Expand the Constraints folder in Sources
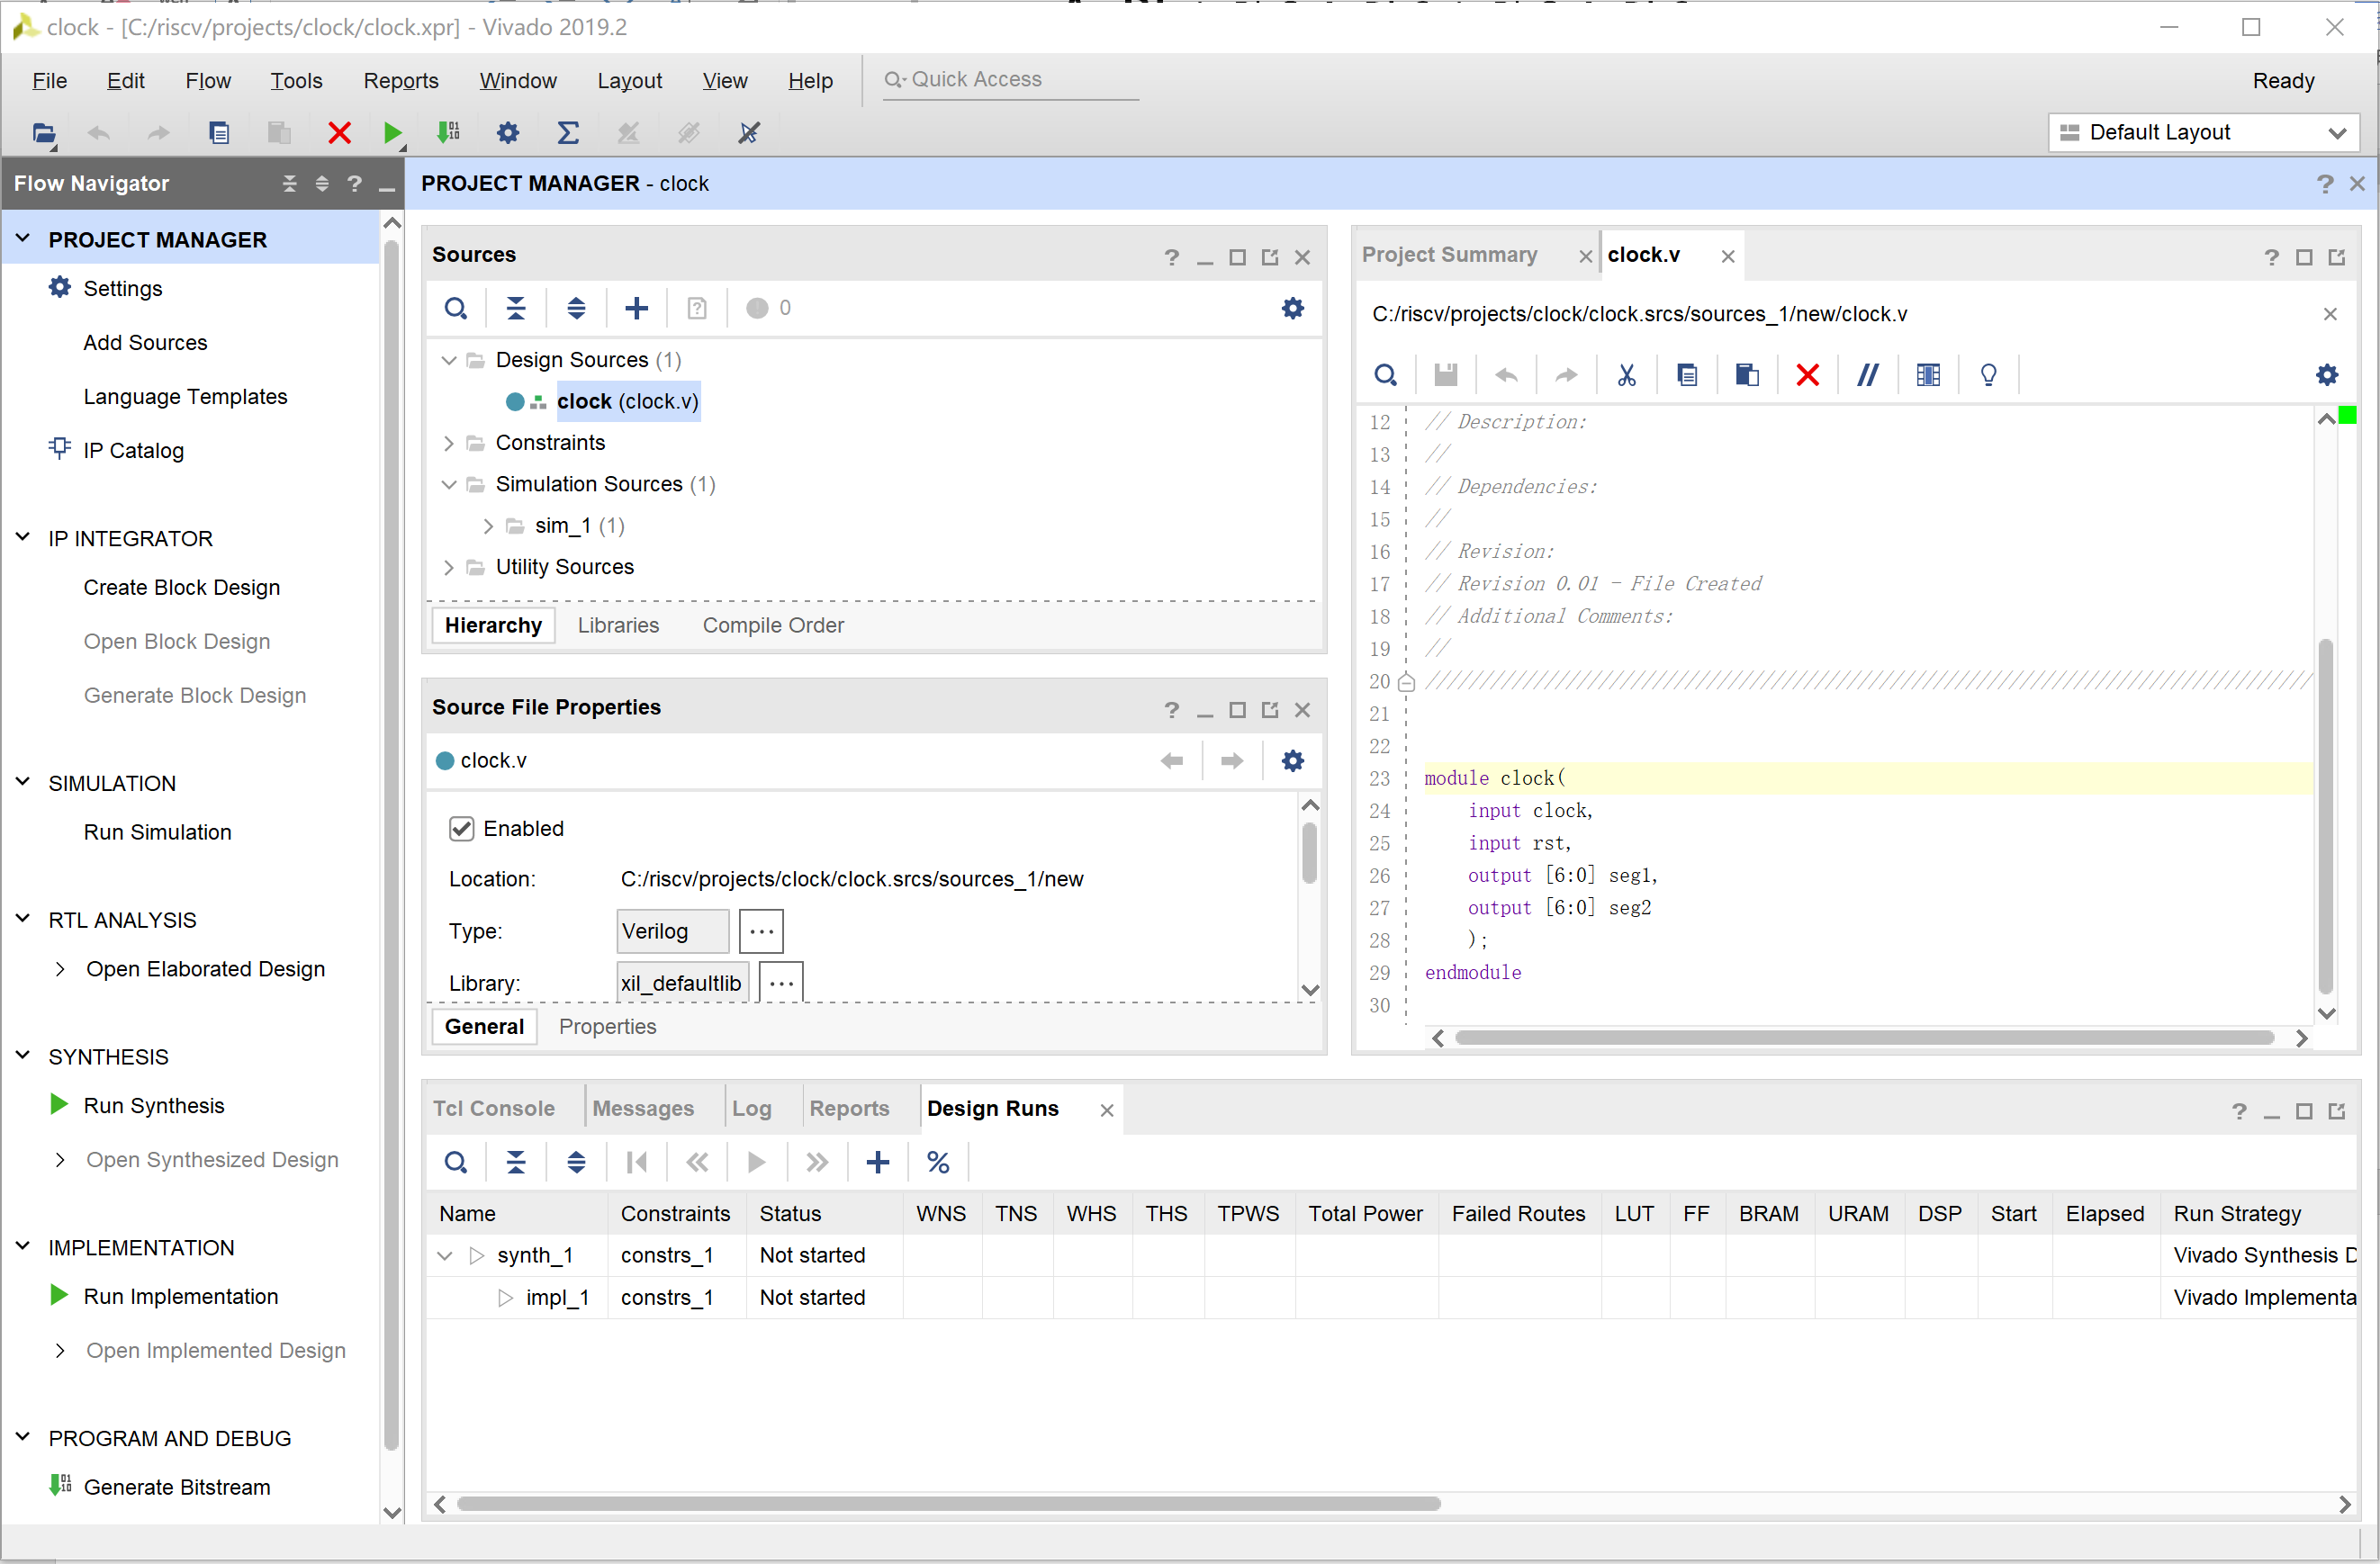The image size is (2380, 1564). [x=449, y=443]
